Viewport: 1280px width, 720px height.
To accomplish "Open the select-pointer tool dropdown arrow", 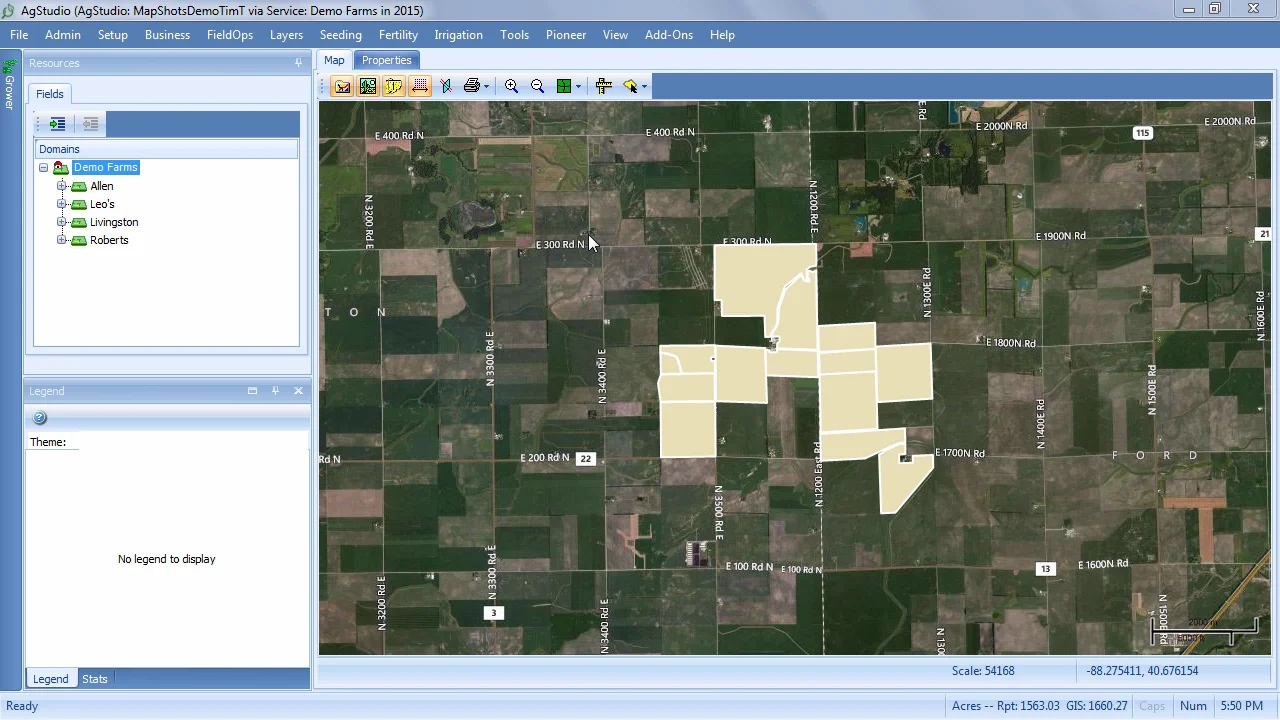I will (x=644, y=86).
